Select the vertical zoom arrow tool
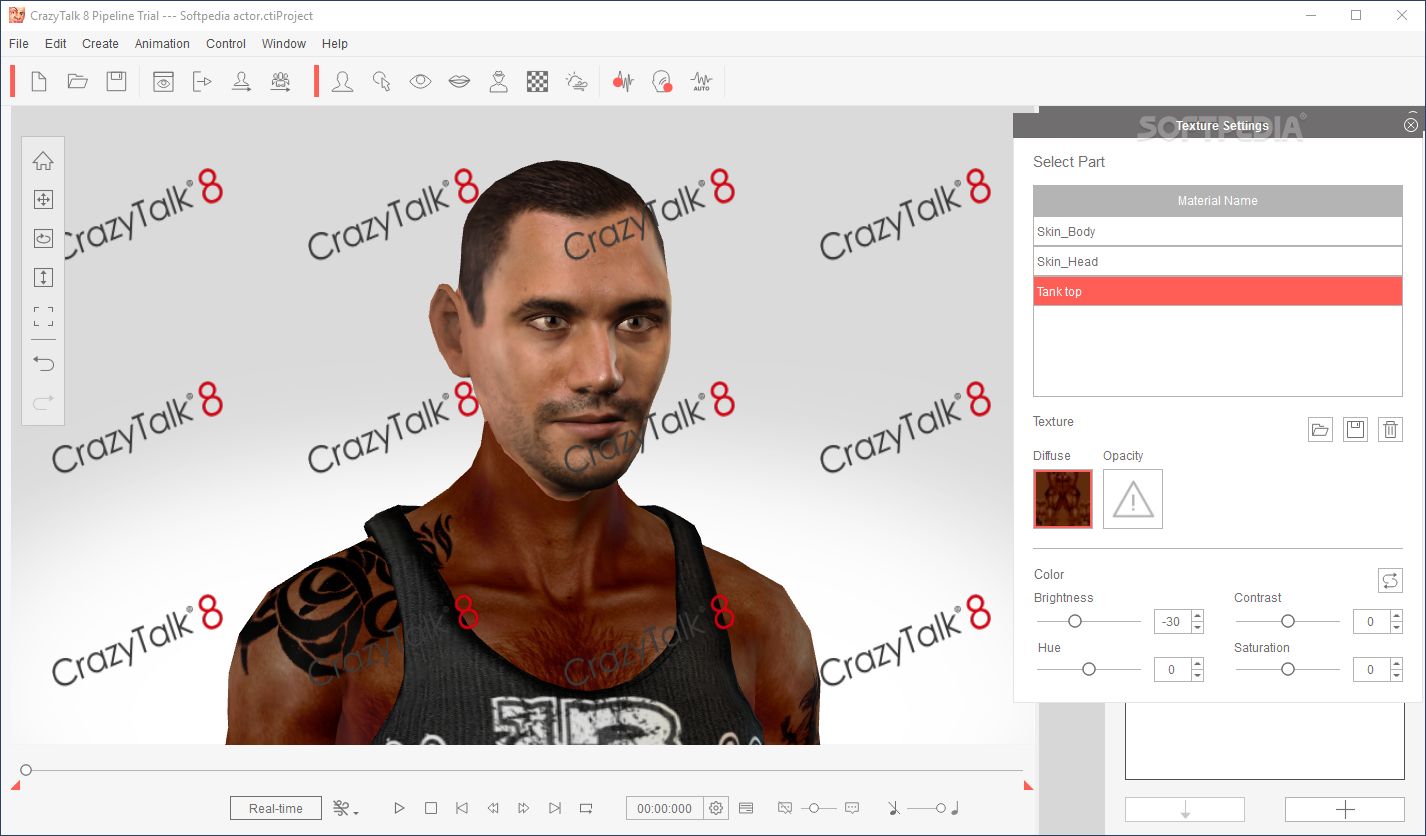The image size is (1426, 836). click(43, 278)
